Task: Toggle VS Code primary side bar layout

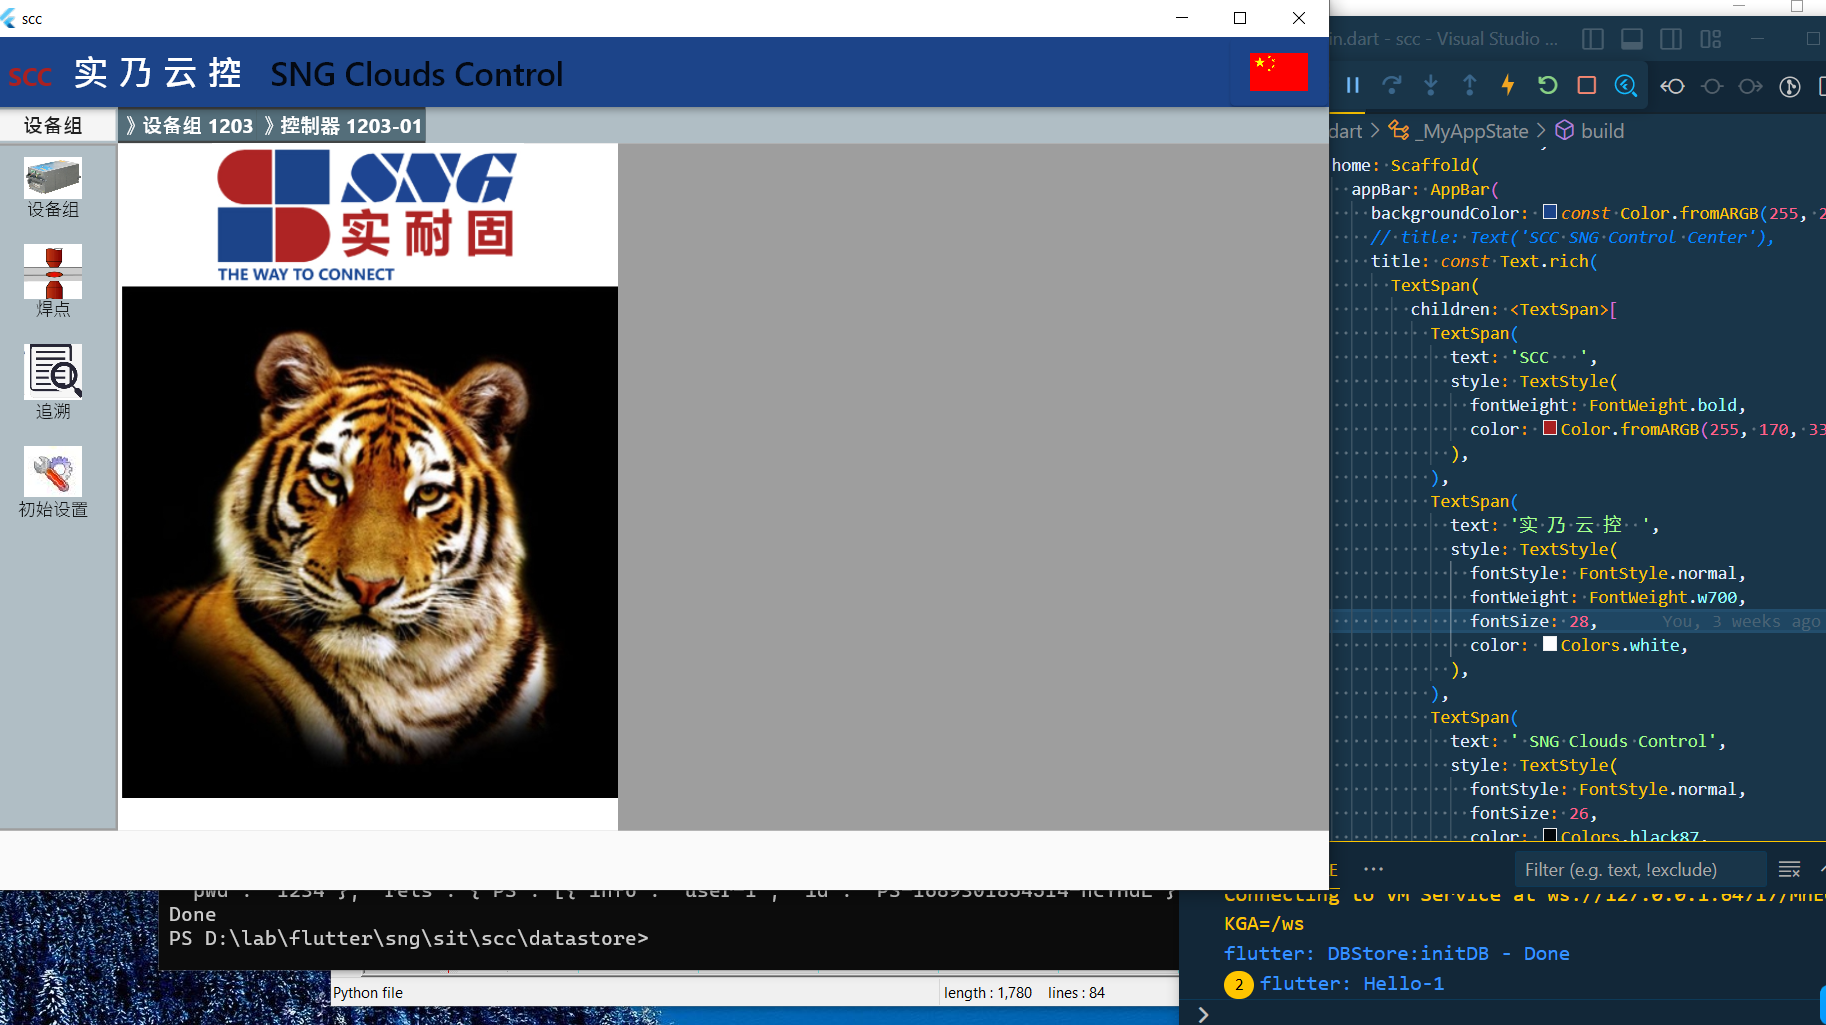Action: click(1593, 39)
